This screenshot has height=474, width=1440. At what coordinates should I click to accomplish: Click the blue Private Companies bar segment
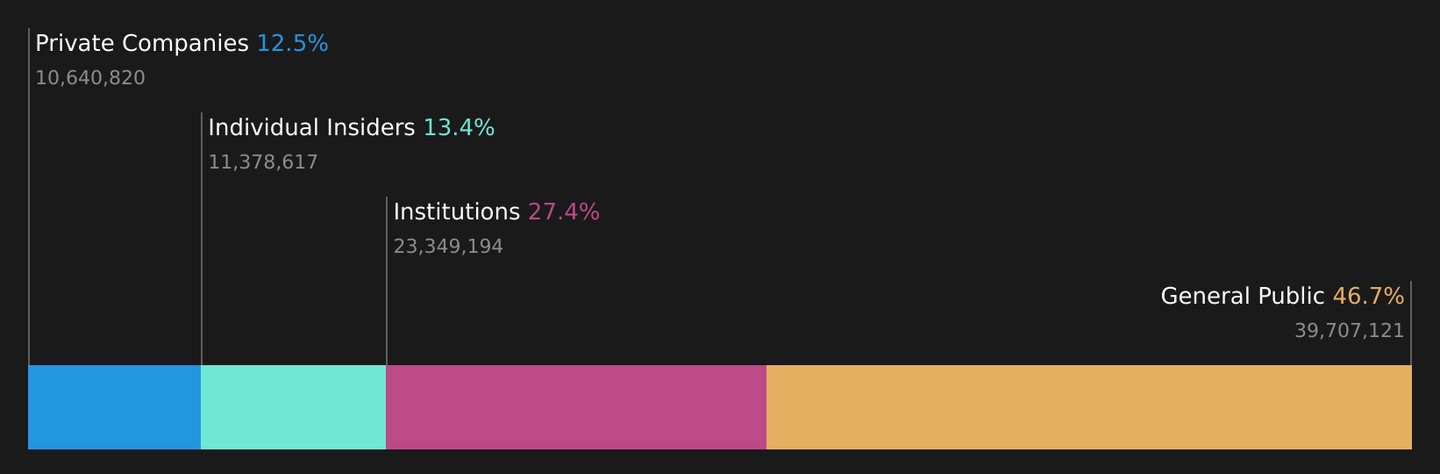coord(115,407)
